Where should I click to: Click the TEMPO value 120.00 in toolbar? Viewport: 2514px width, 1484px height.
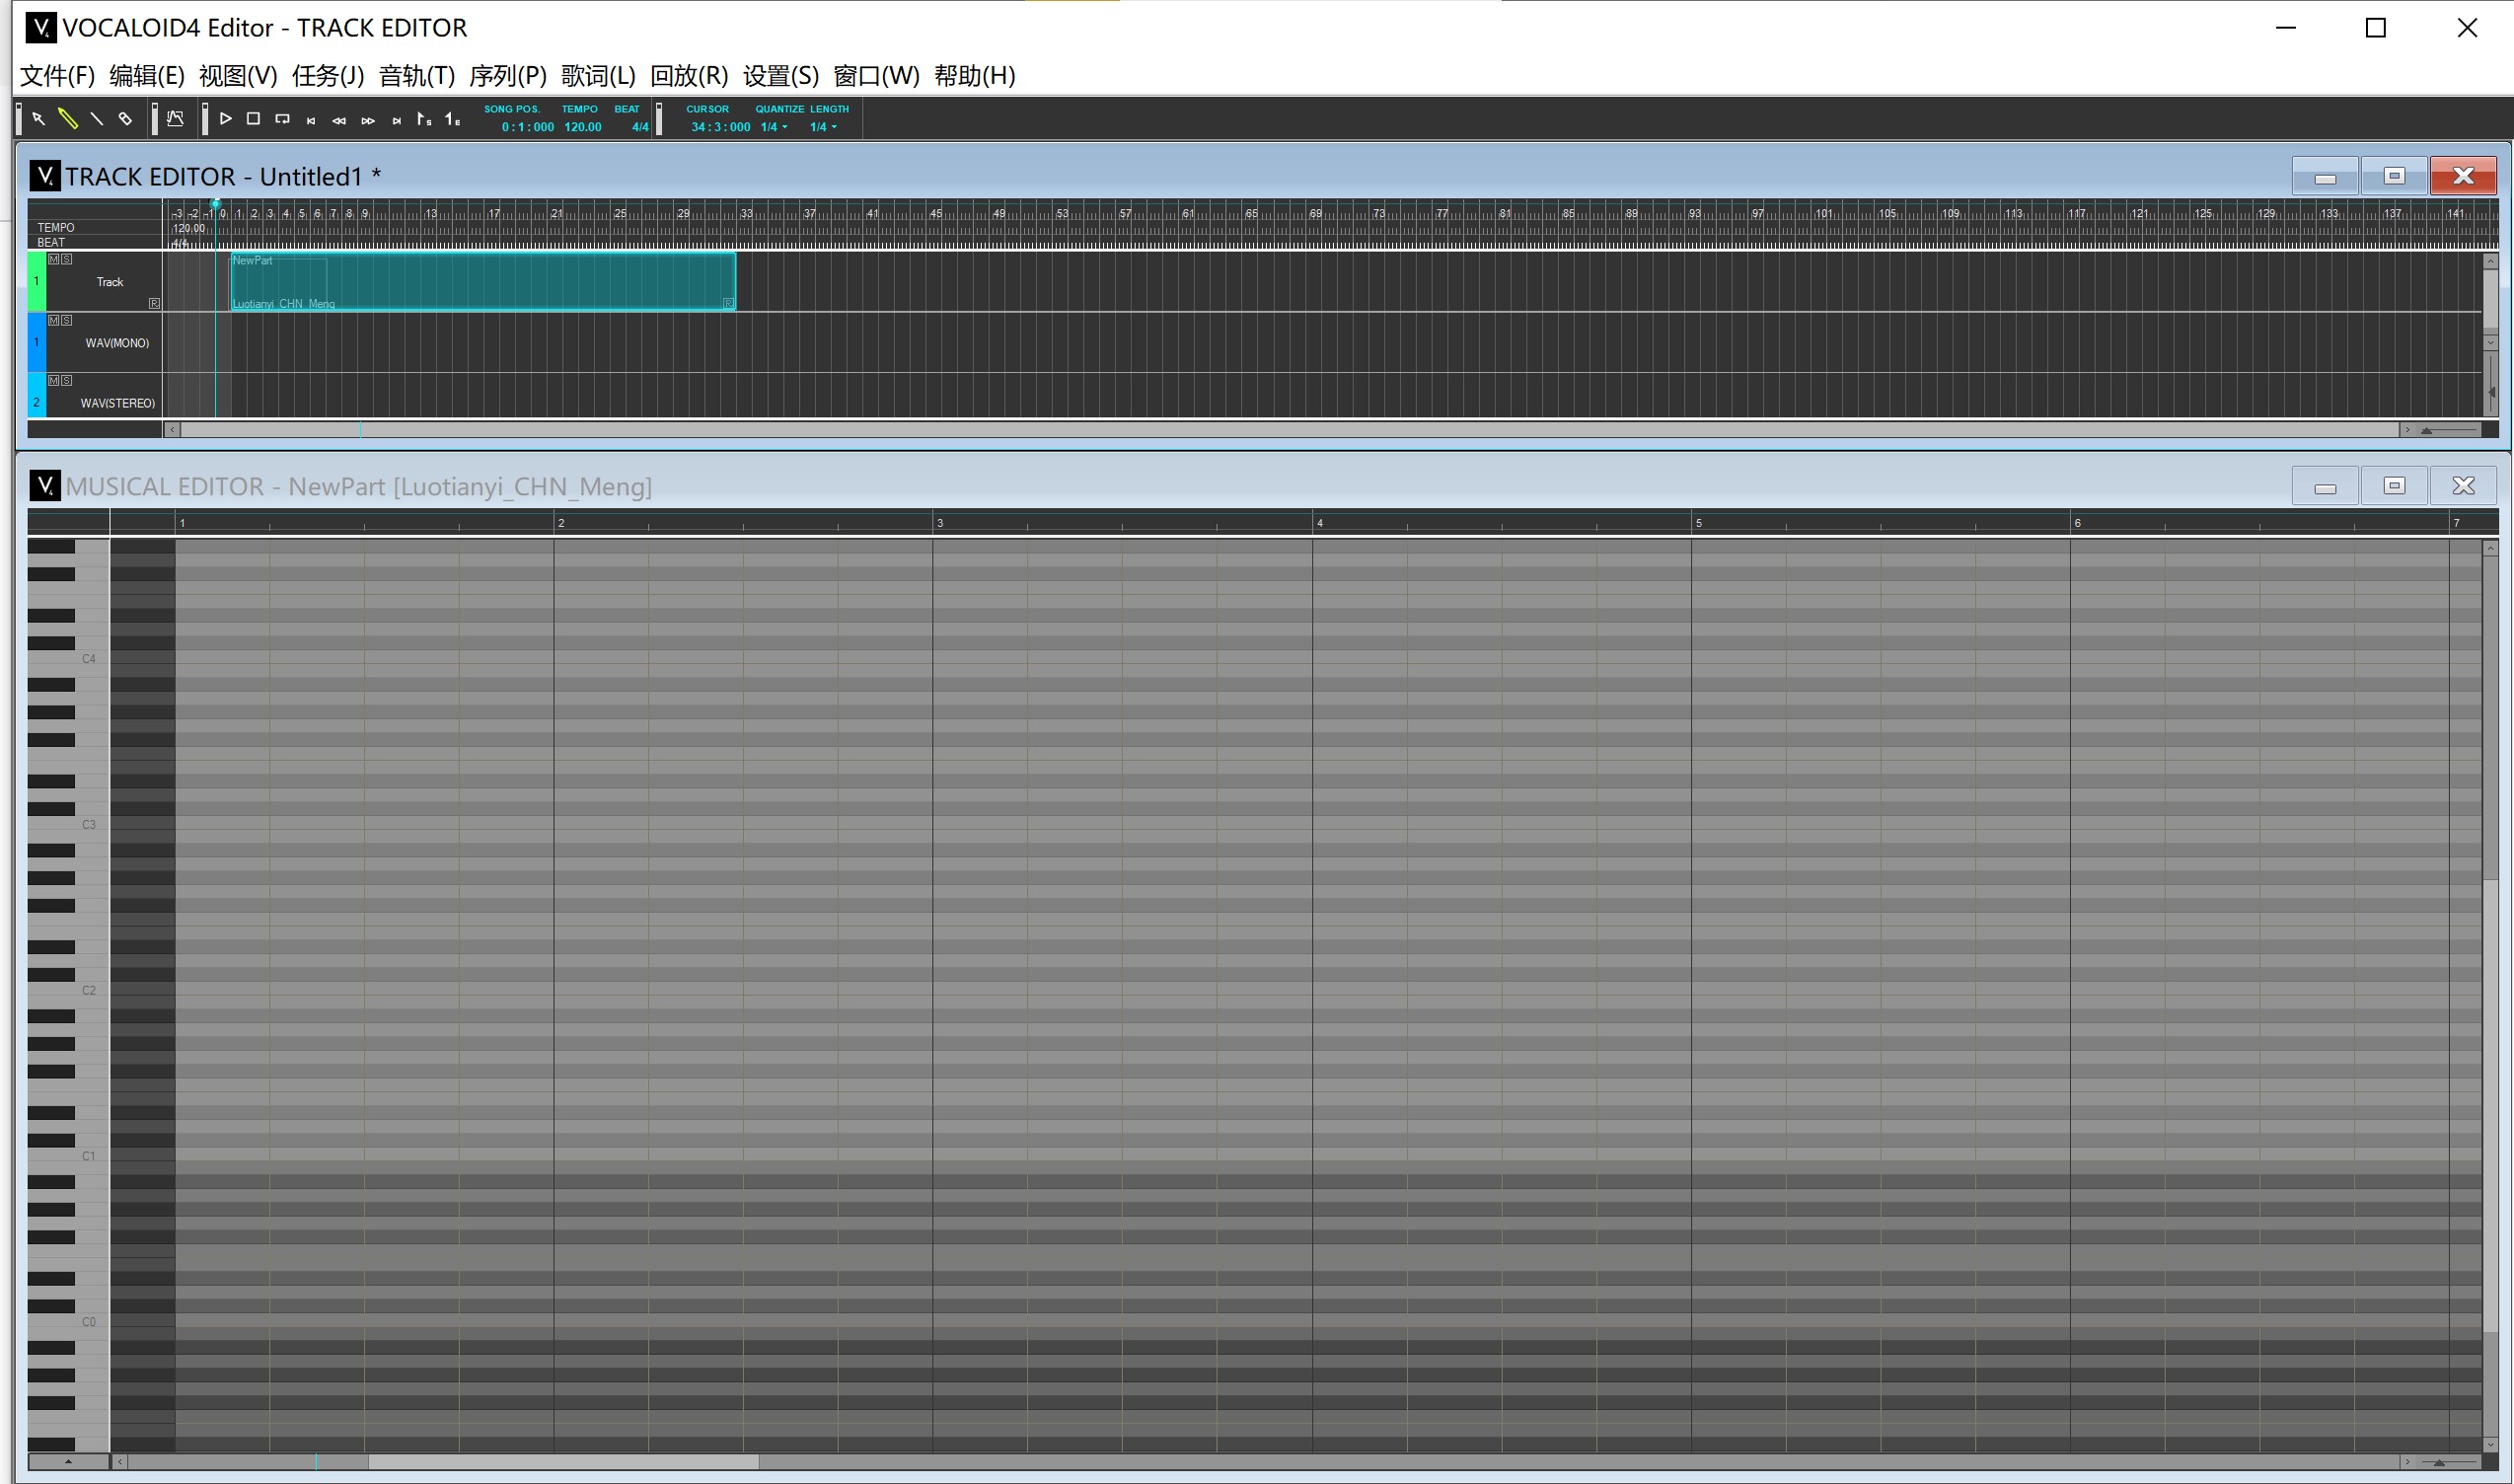coord(582,127)
